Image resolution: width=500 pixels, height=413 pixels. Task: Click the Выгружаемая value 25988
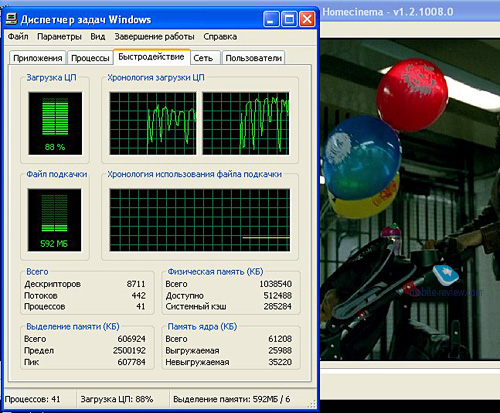[280, 350]
